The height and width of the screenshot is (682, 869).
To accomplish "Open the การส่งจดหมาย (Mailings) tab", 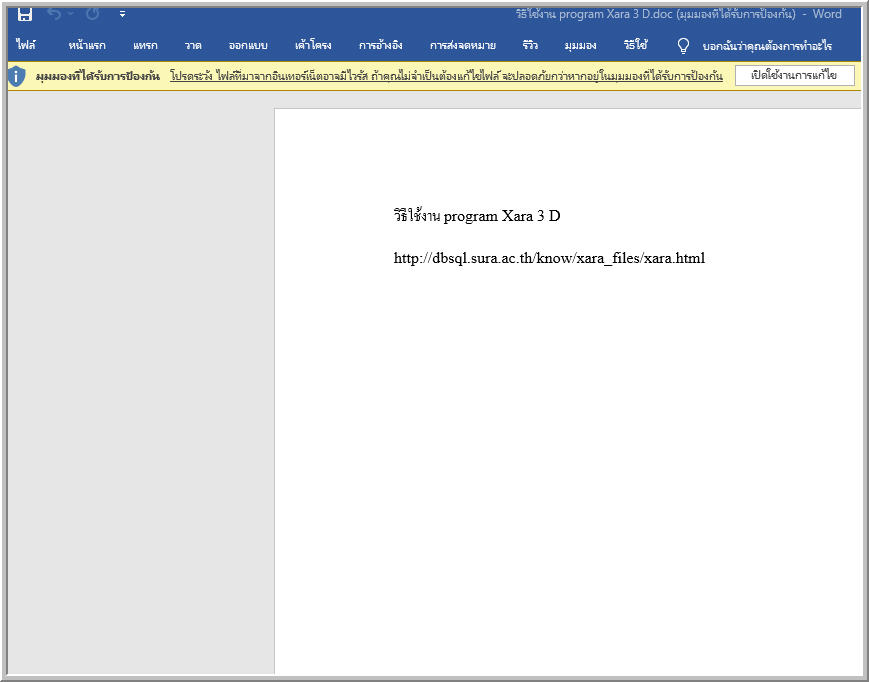I will [x=463, y=45].
